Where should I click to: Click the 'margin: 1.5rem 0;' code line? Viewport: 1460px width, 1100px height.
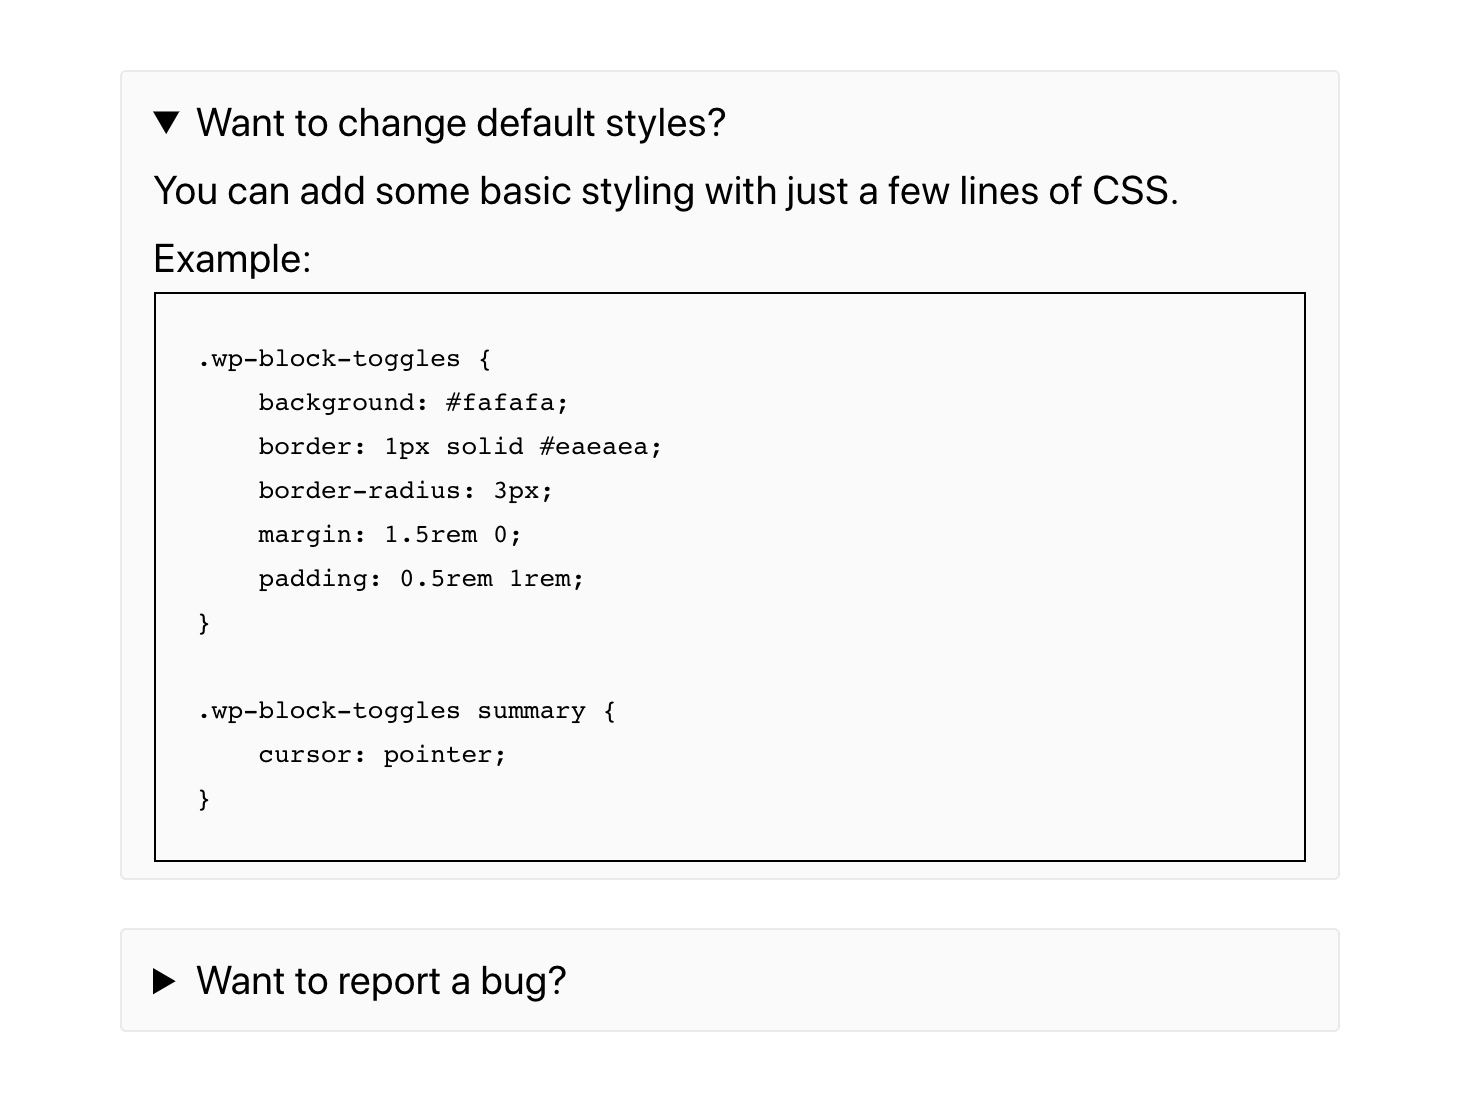(x=390, y=535)
